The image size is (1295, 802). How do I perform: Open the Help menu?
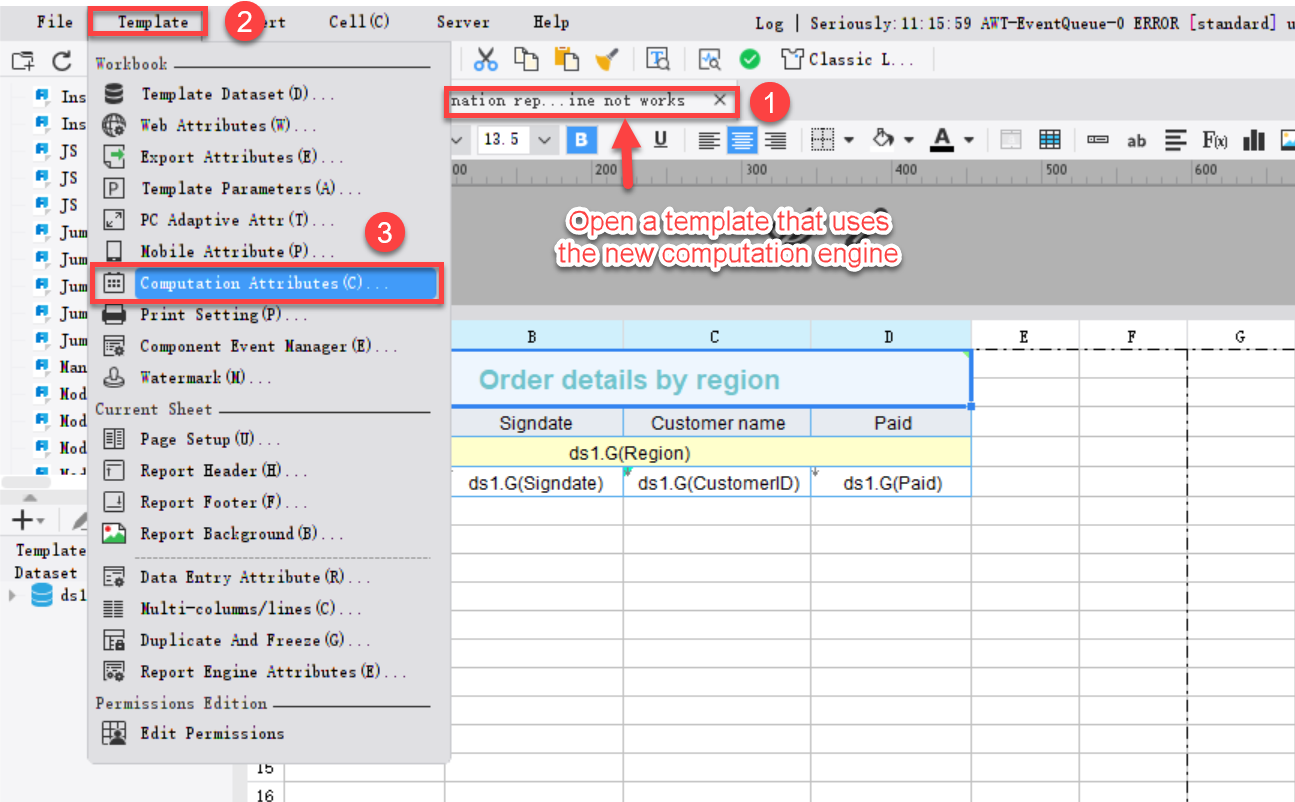(x=551, y=22)
